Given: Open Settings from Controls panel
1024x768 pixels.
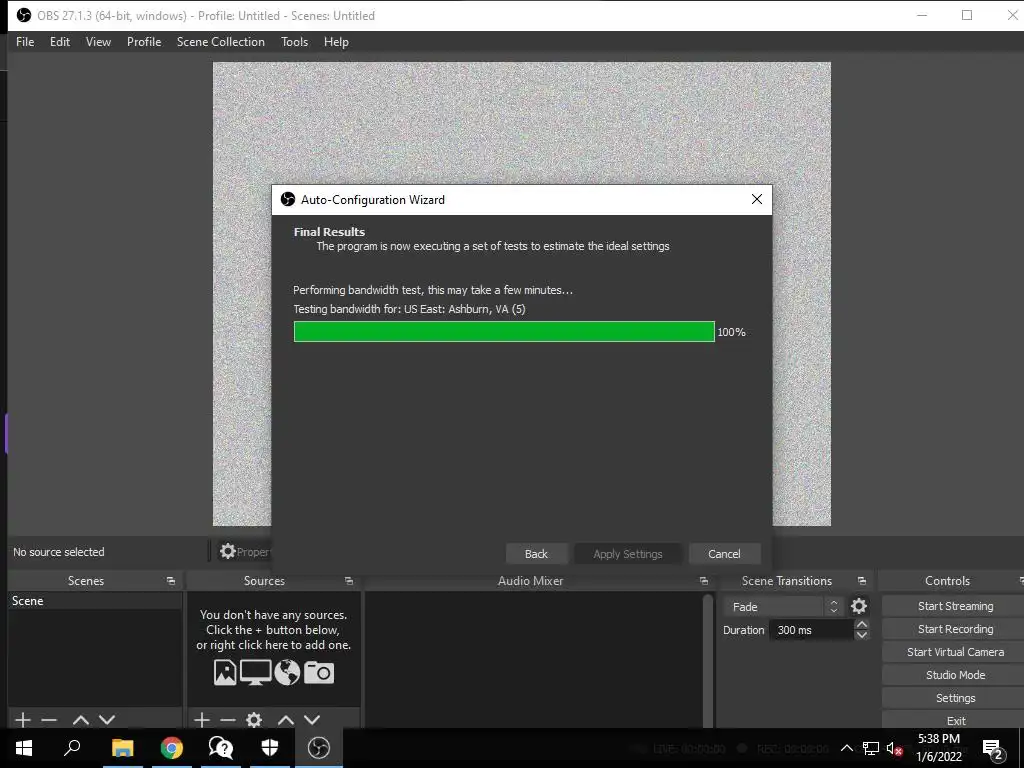Looking at the screenshot, I should pos(955,697).
